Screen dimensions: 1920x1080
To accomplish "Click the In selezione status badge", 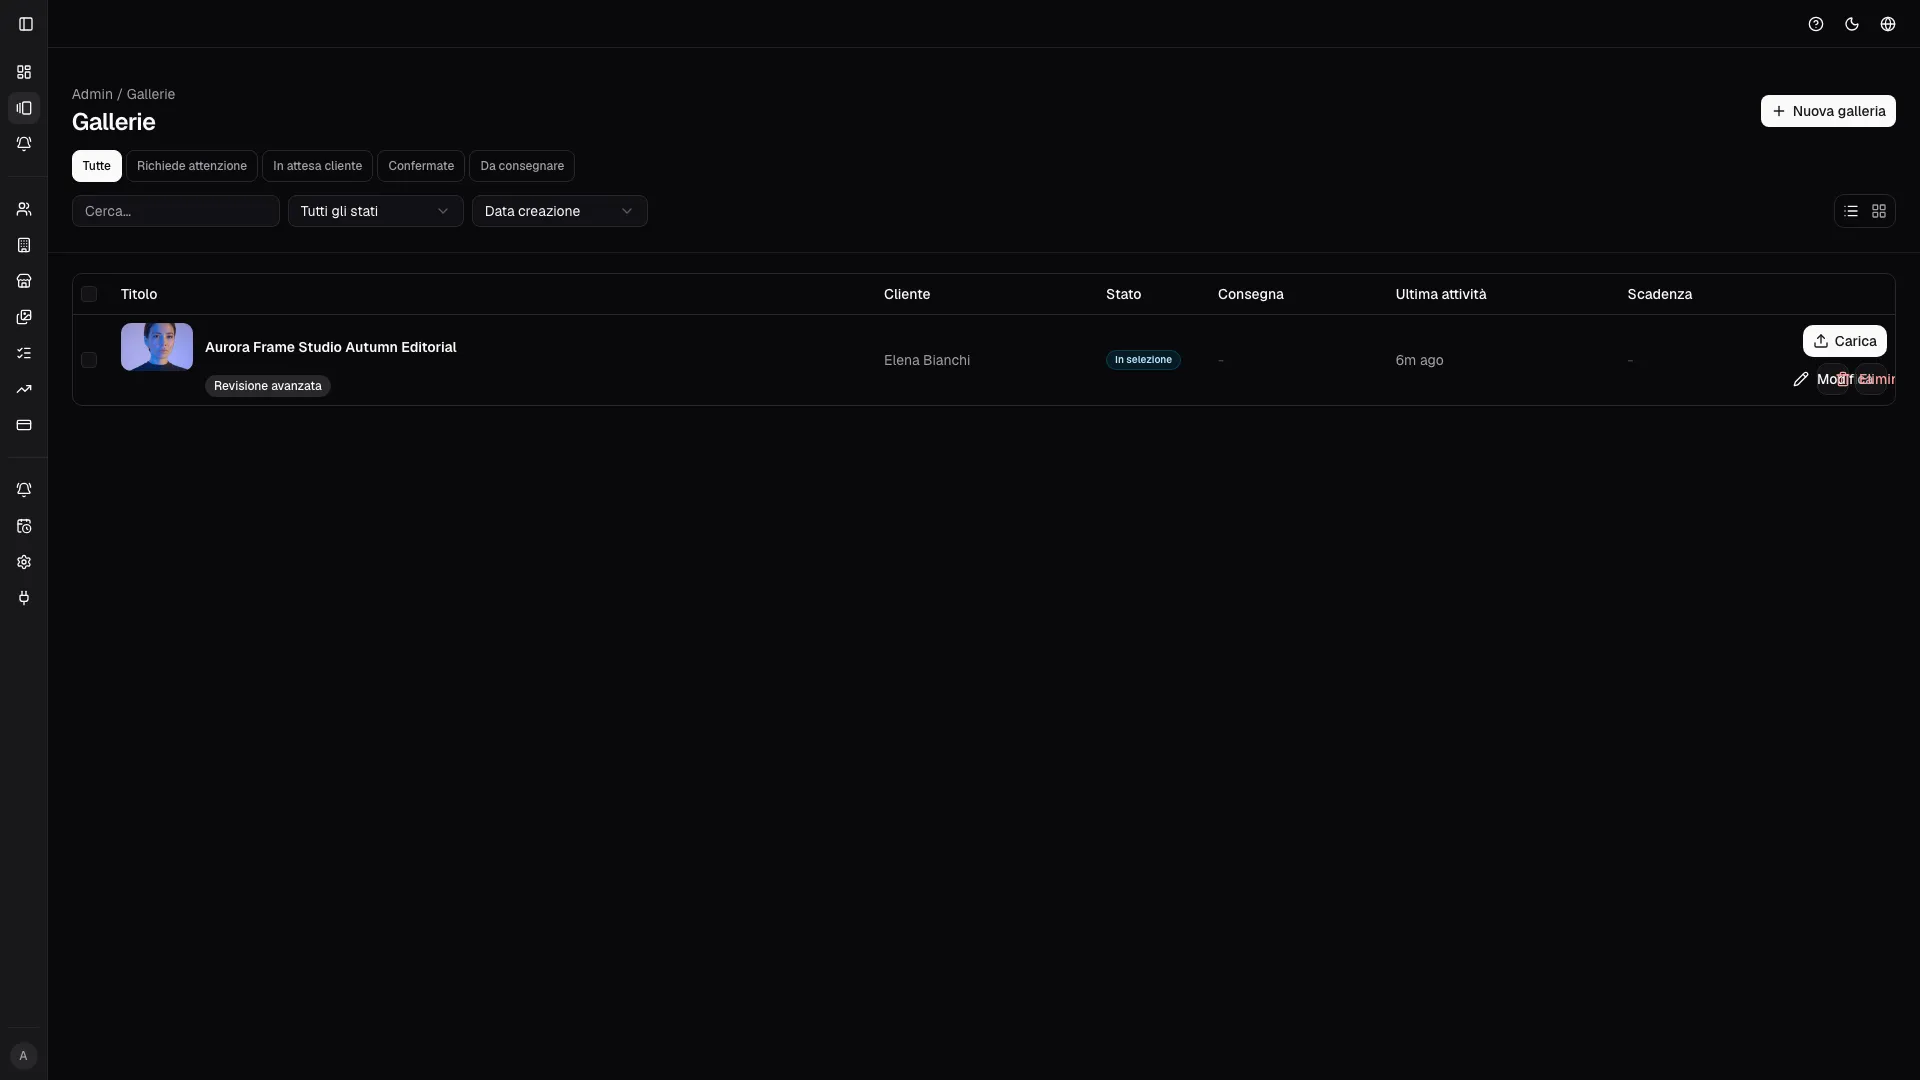I will (1143, 360).
